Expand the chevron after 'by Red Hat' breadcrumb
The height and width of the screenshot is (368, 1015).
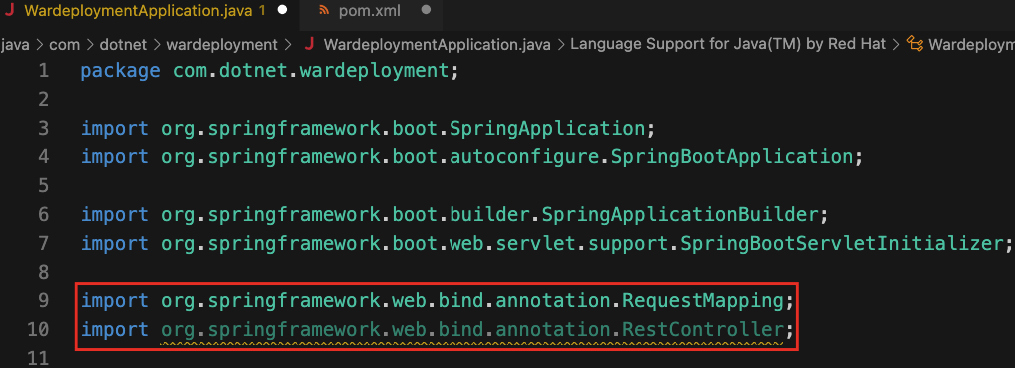(897, 45)
